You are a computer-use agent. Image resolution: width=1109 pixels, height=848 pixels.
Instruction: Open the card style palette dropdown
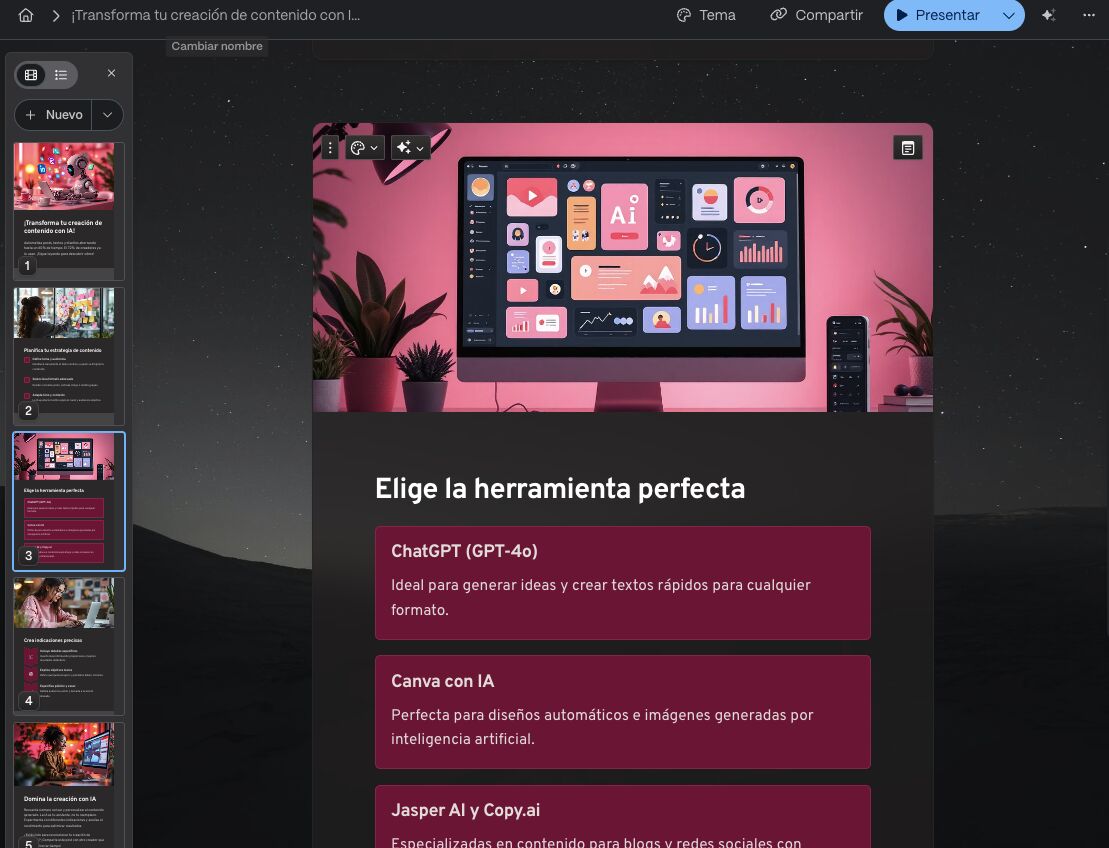[365, 148]
